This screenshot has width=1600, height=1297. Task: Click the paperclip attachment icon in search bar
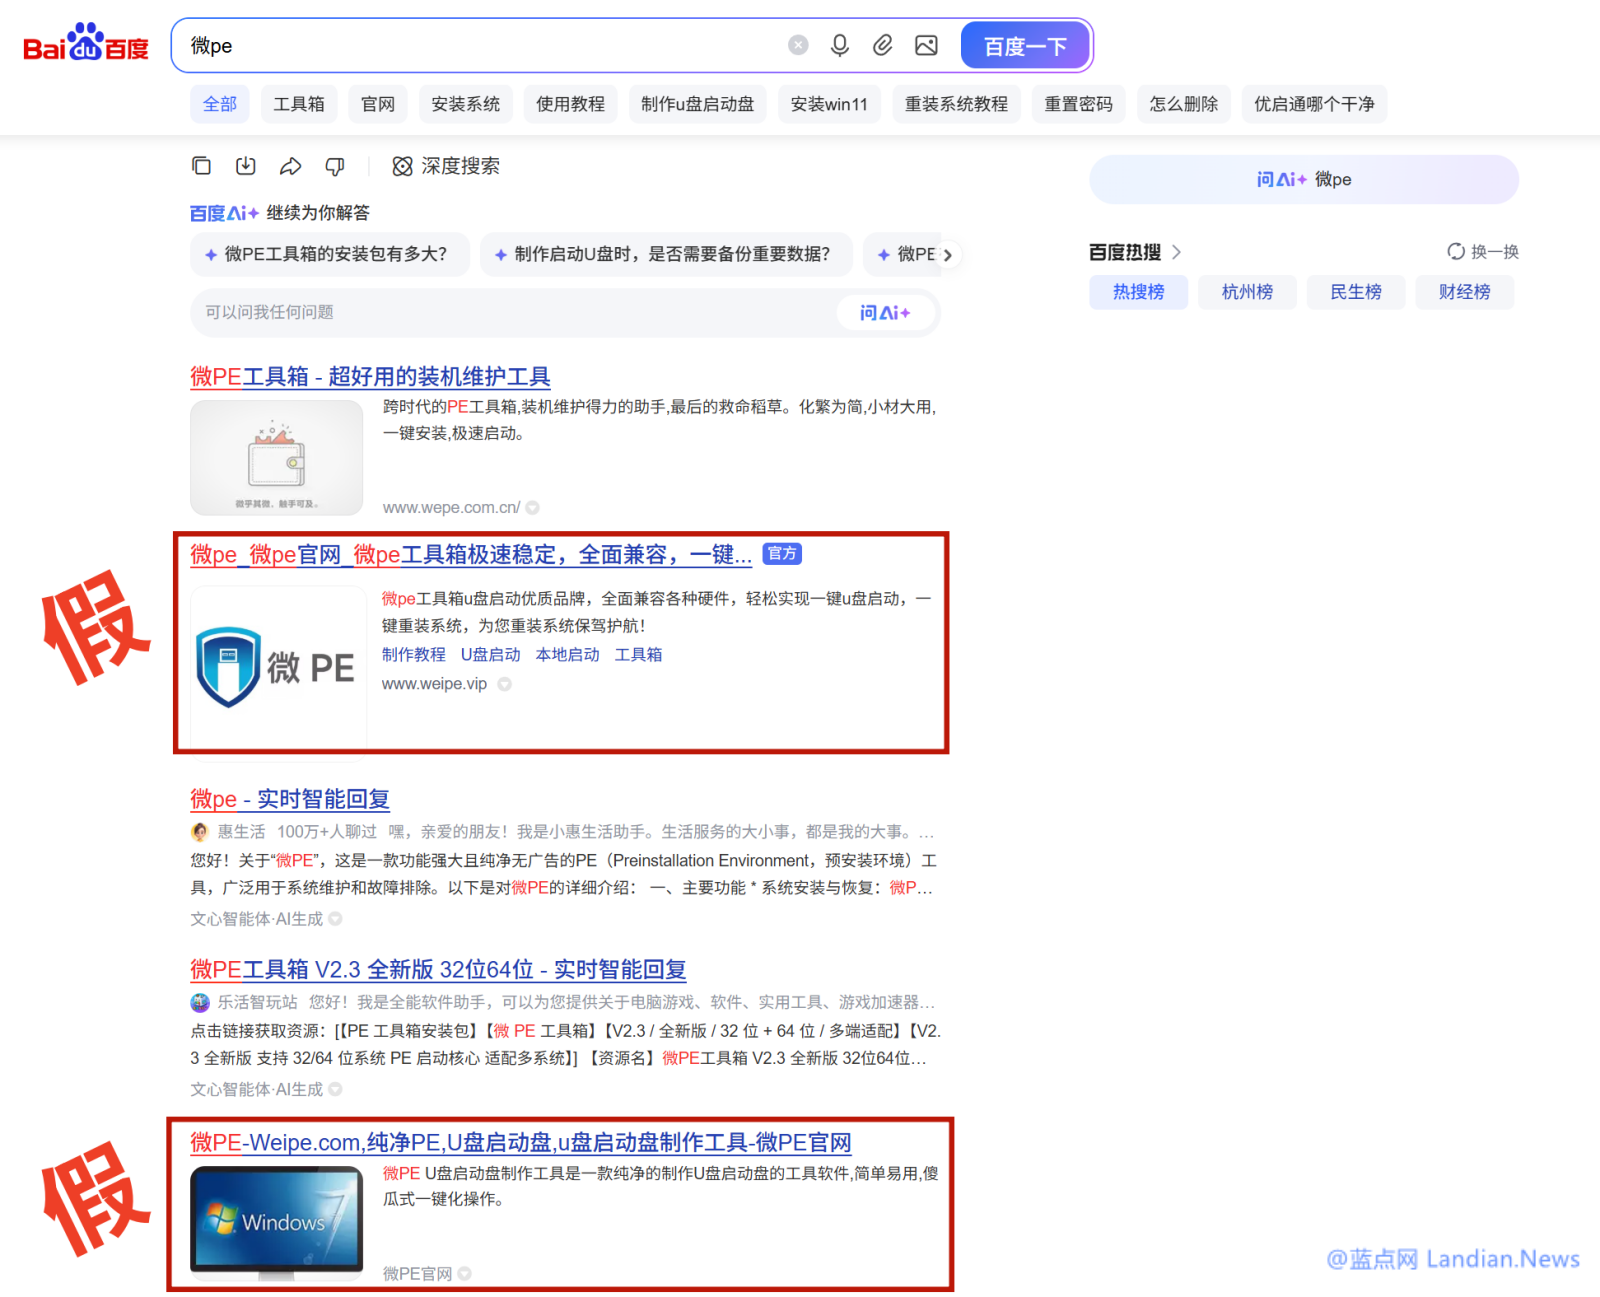click(x=883, y=45)
